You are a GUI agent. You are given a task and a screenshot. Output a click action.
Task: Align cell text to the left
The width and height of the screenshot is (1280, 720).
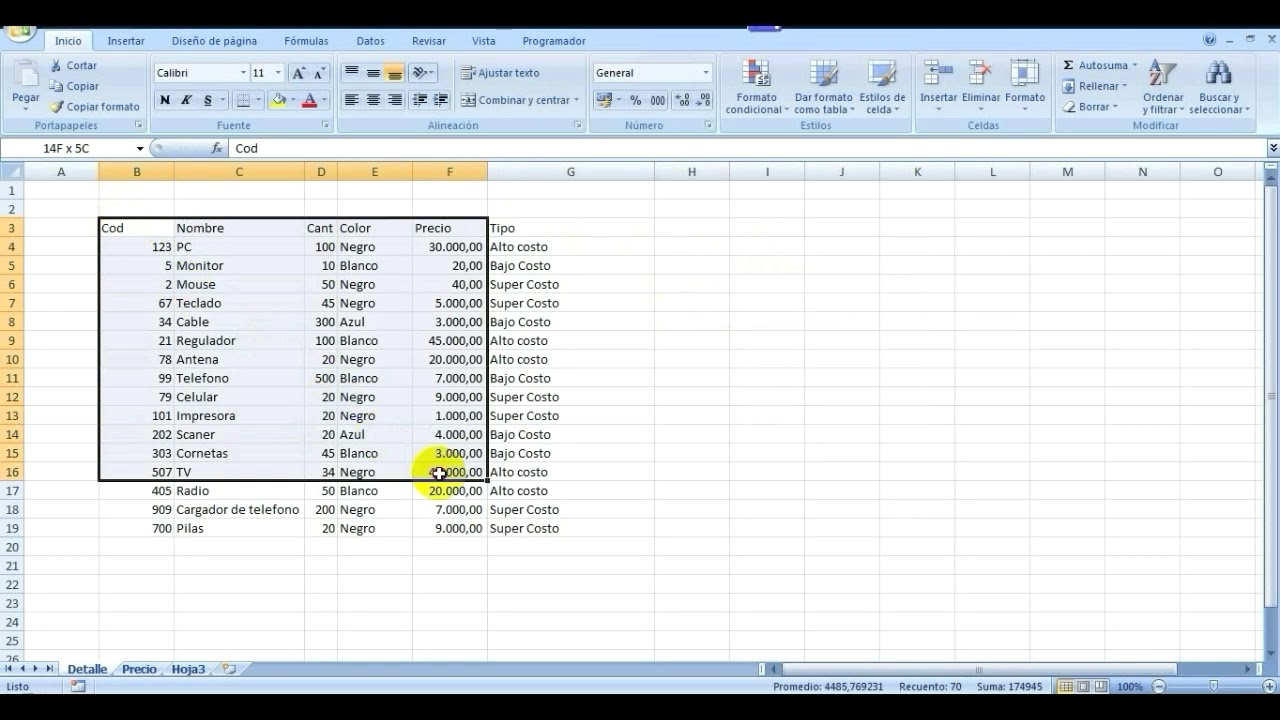(x=352, y=100)
